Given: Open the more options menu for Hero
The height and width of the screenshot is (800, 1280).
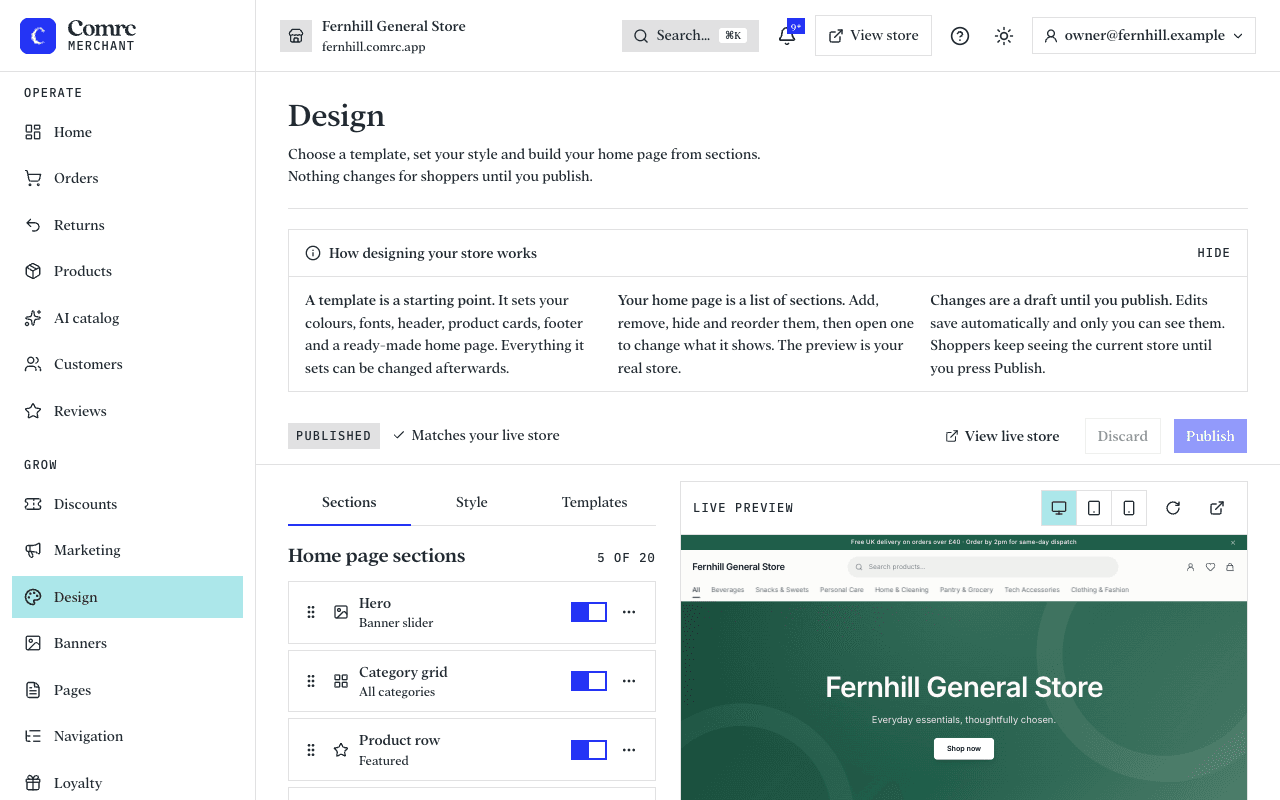Looking at the screenshot, I should (629, 612).
